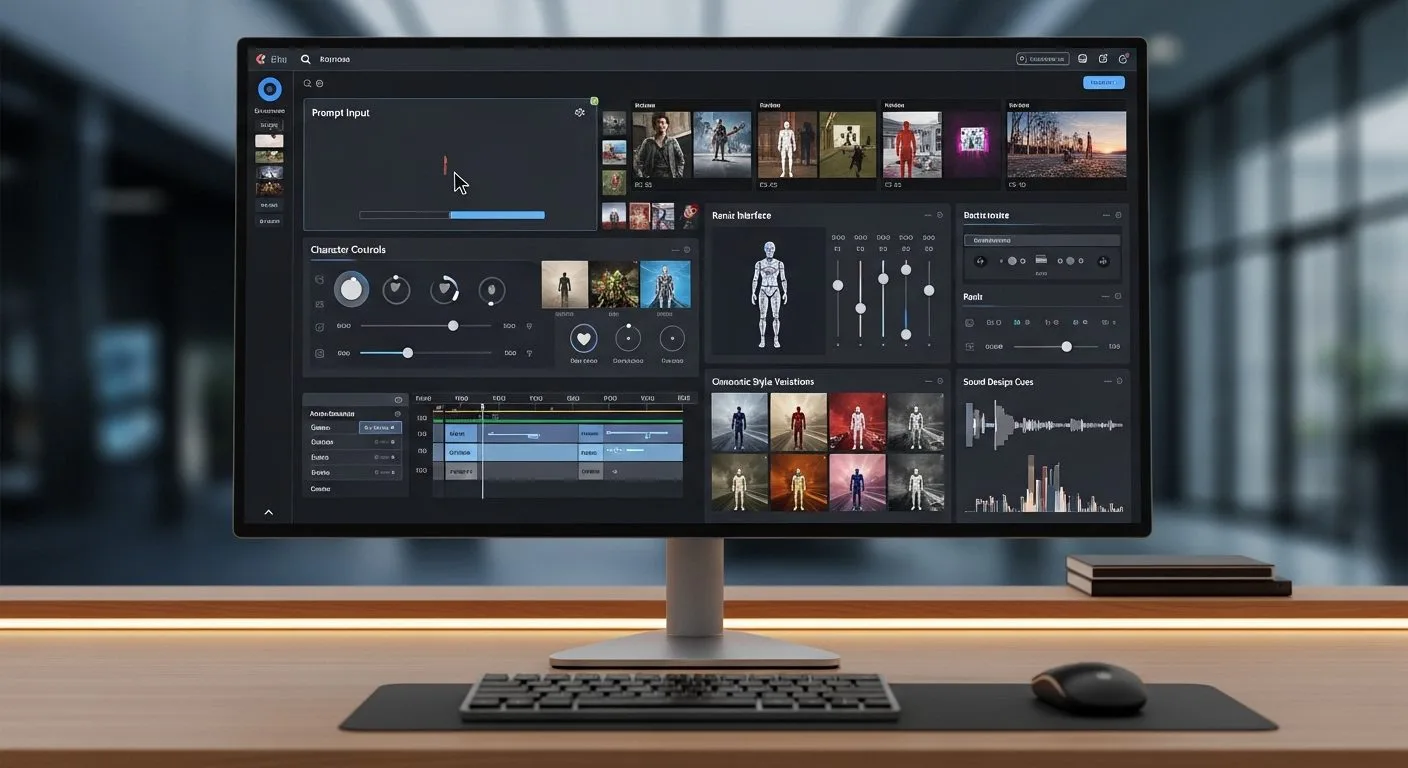Click the topmost small icon left of Character Controls dials
This screenshot has height=768, width=1408.
point(319,280)
